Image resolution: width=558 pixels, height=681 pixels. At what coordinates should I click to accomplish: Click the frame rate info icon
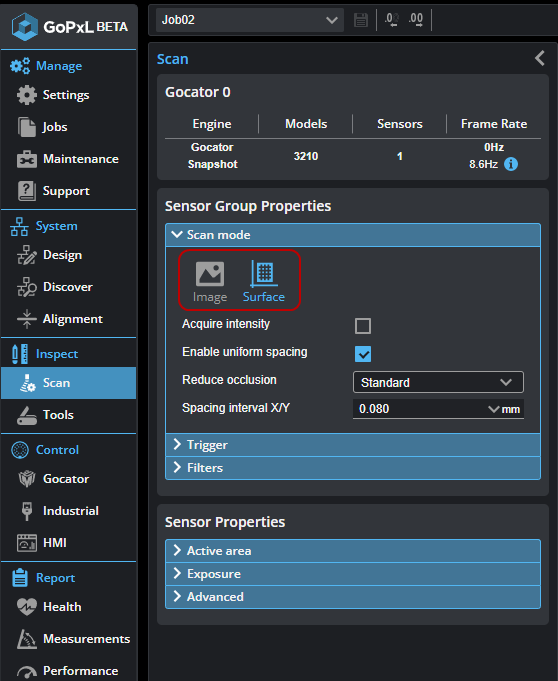tap(511, 164)
